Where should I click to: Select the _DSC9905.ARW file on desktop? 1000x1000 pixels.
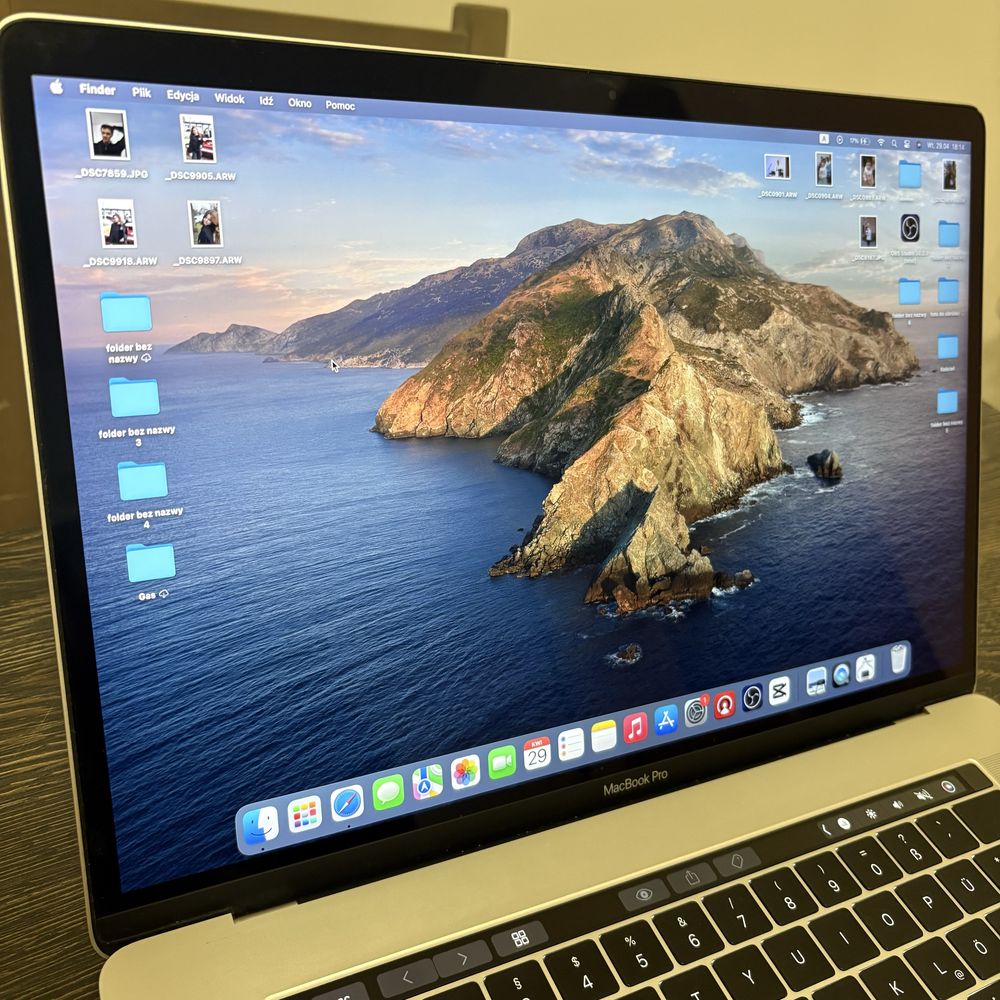click(198, 138)
